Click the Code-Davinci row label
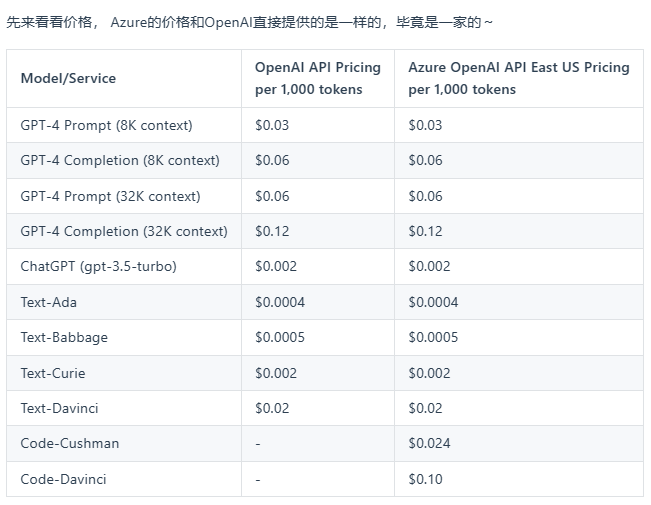Screen dimensions: 651x505 pyautogui.click(x=63, y=479)
